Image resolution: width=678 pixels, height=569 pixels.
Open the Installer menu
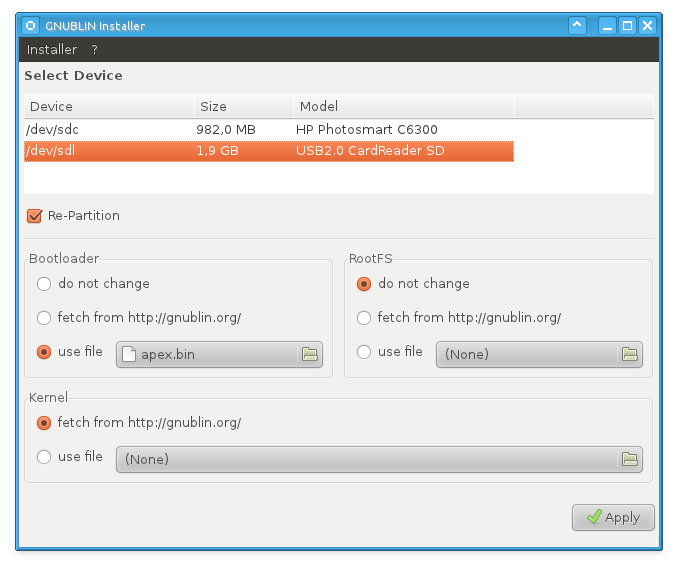pyautogui.click(x=52, y=49)
